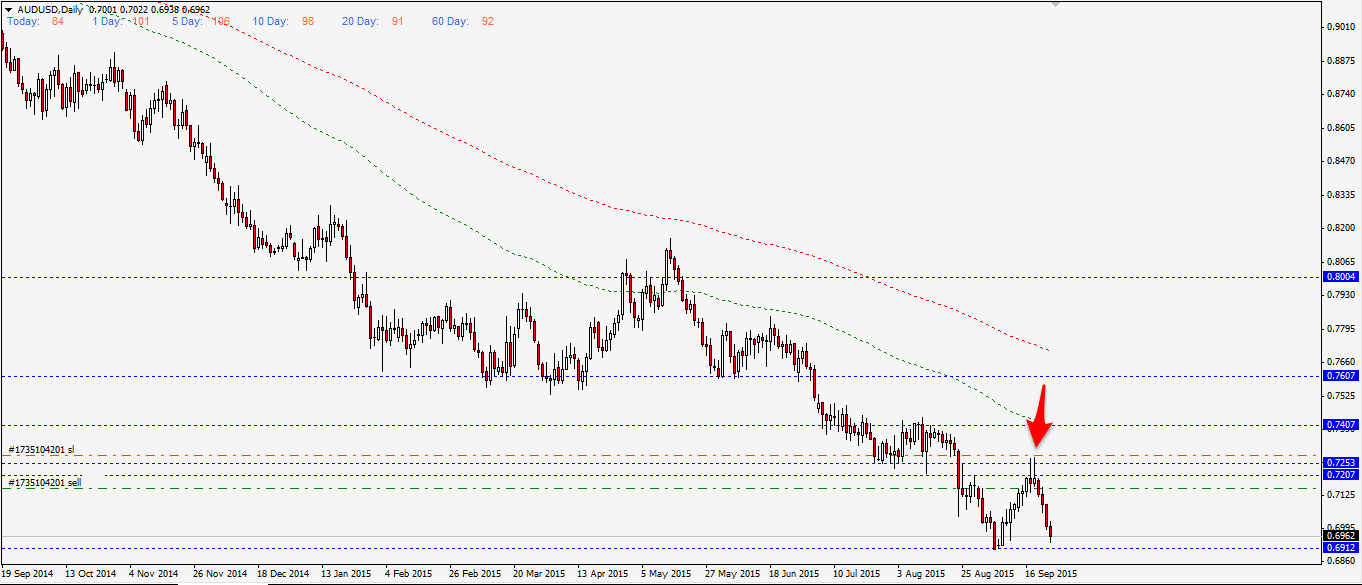Click the 0.8470 value on price axis
This screenshot has height=585, width=1362.
1342,161
